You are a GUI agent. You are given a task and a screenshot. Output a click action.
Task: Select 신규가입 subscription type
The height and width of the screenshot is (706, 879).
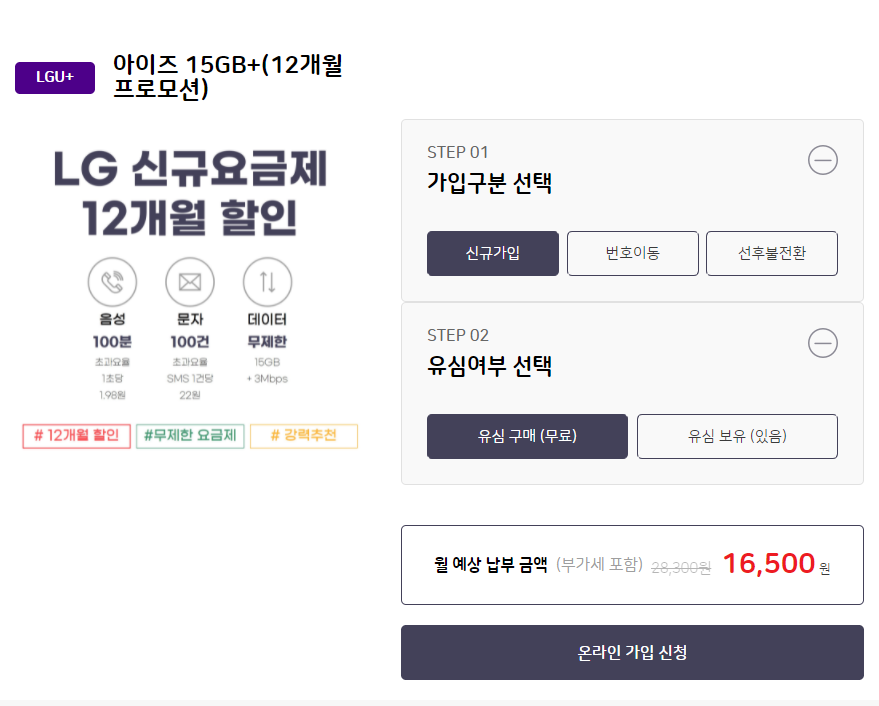pos(492,253)
